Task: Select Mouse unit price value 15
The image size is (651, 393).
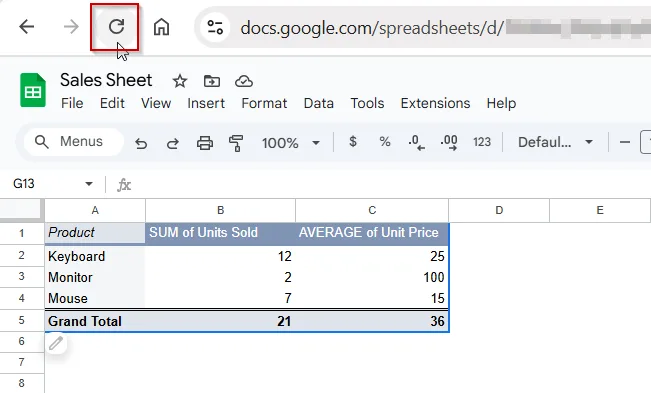Action: [372, 298]
